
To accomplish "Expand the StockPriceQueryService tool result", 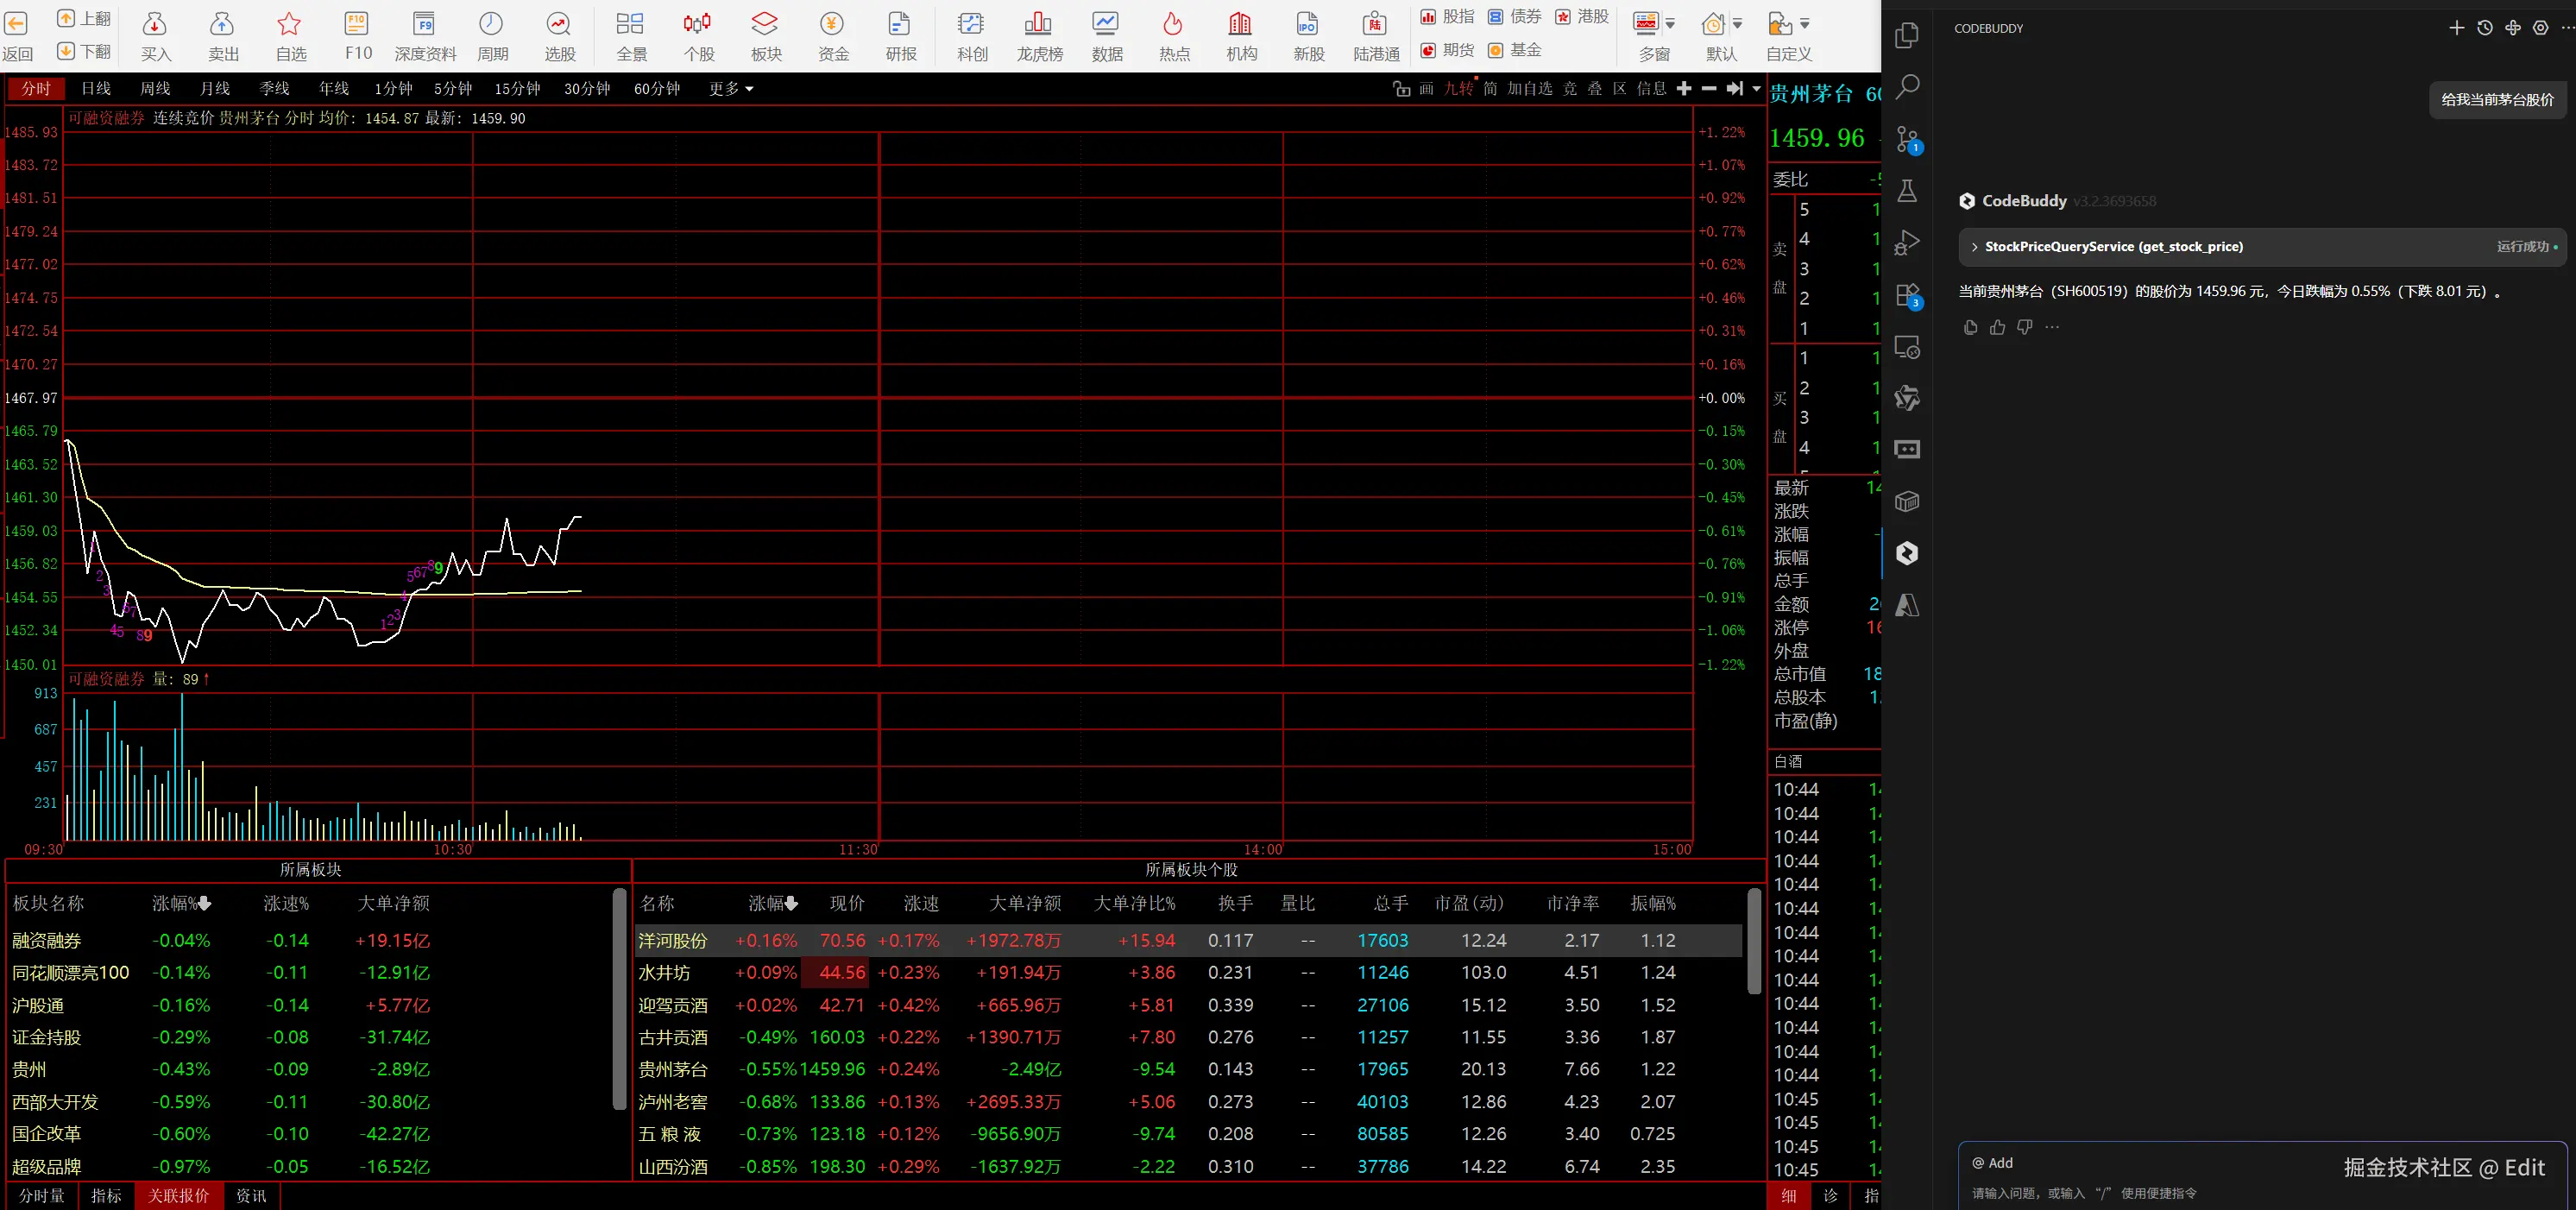I will (x=1974, y=247).
